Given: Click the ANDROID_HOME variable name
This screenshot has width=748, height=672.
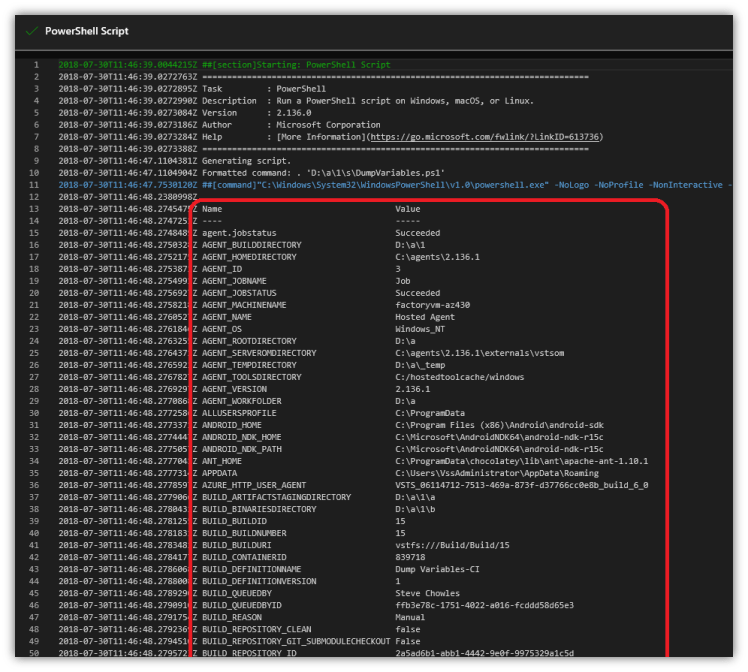Looking at the screenshot, I should tap(232, 425).
